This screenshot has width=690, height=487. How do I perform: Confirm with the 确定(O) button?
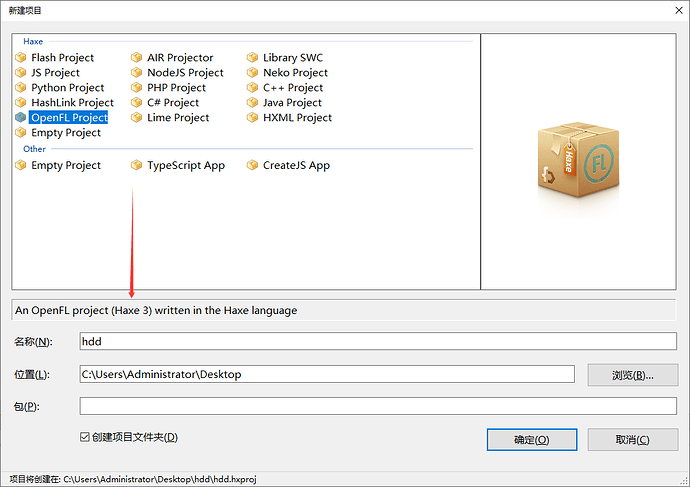pyautogui.click(x=532, y=439)
